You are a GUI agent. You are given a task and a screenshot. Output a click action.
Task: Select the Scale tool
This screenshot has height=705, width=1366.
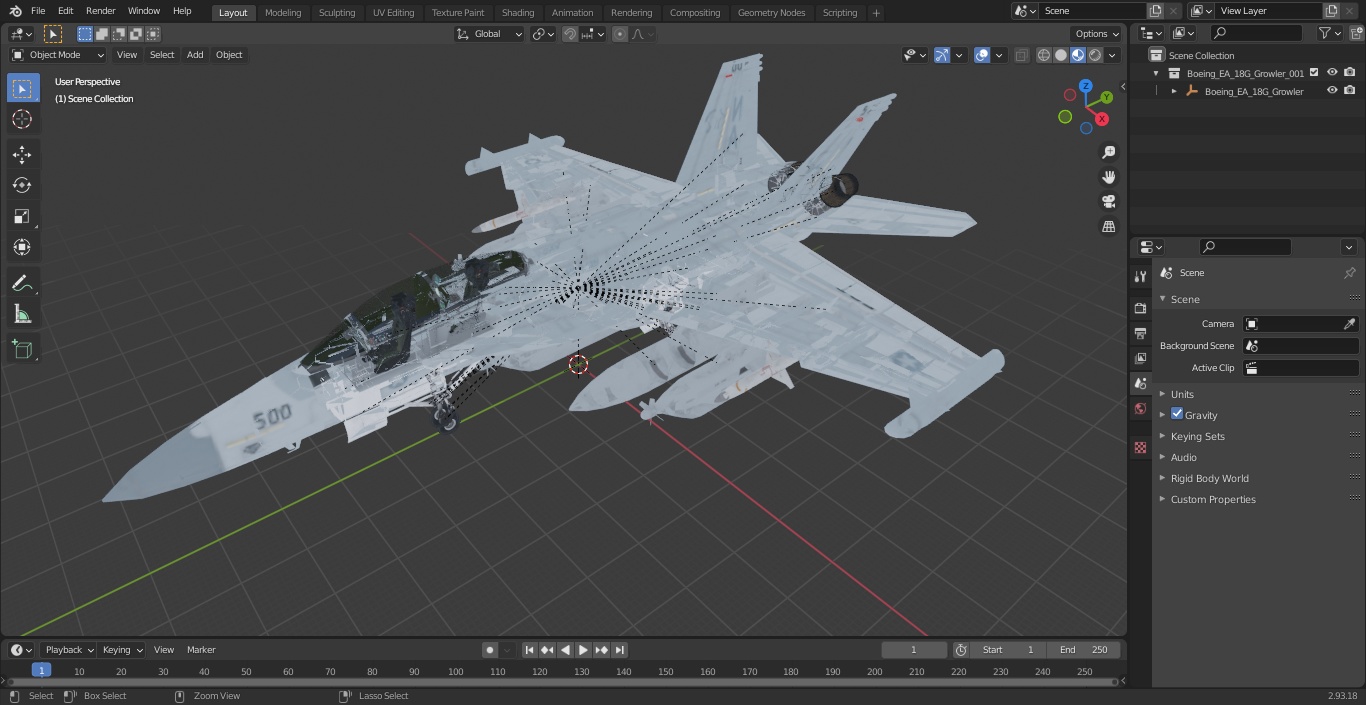pos(22,216)
